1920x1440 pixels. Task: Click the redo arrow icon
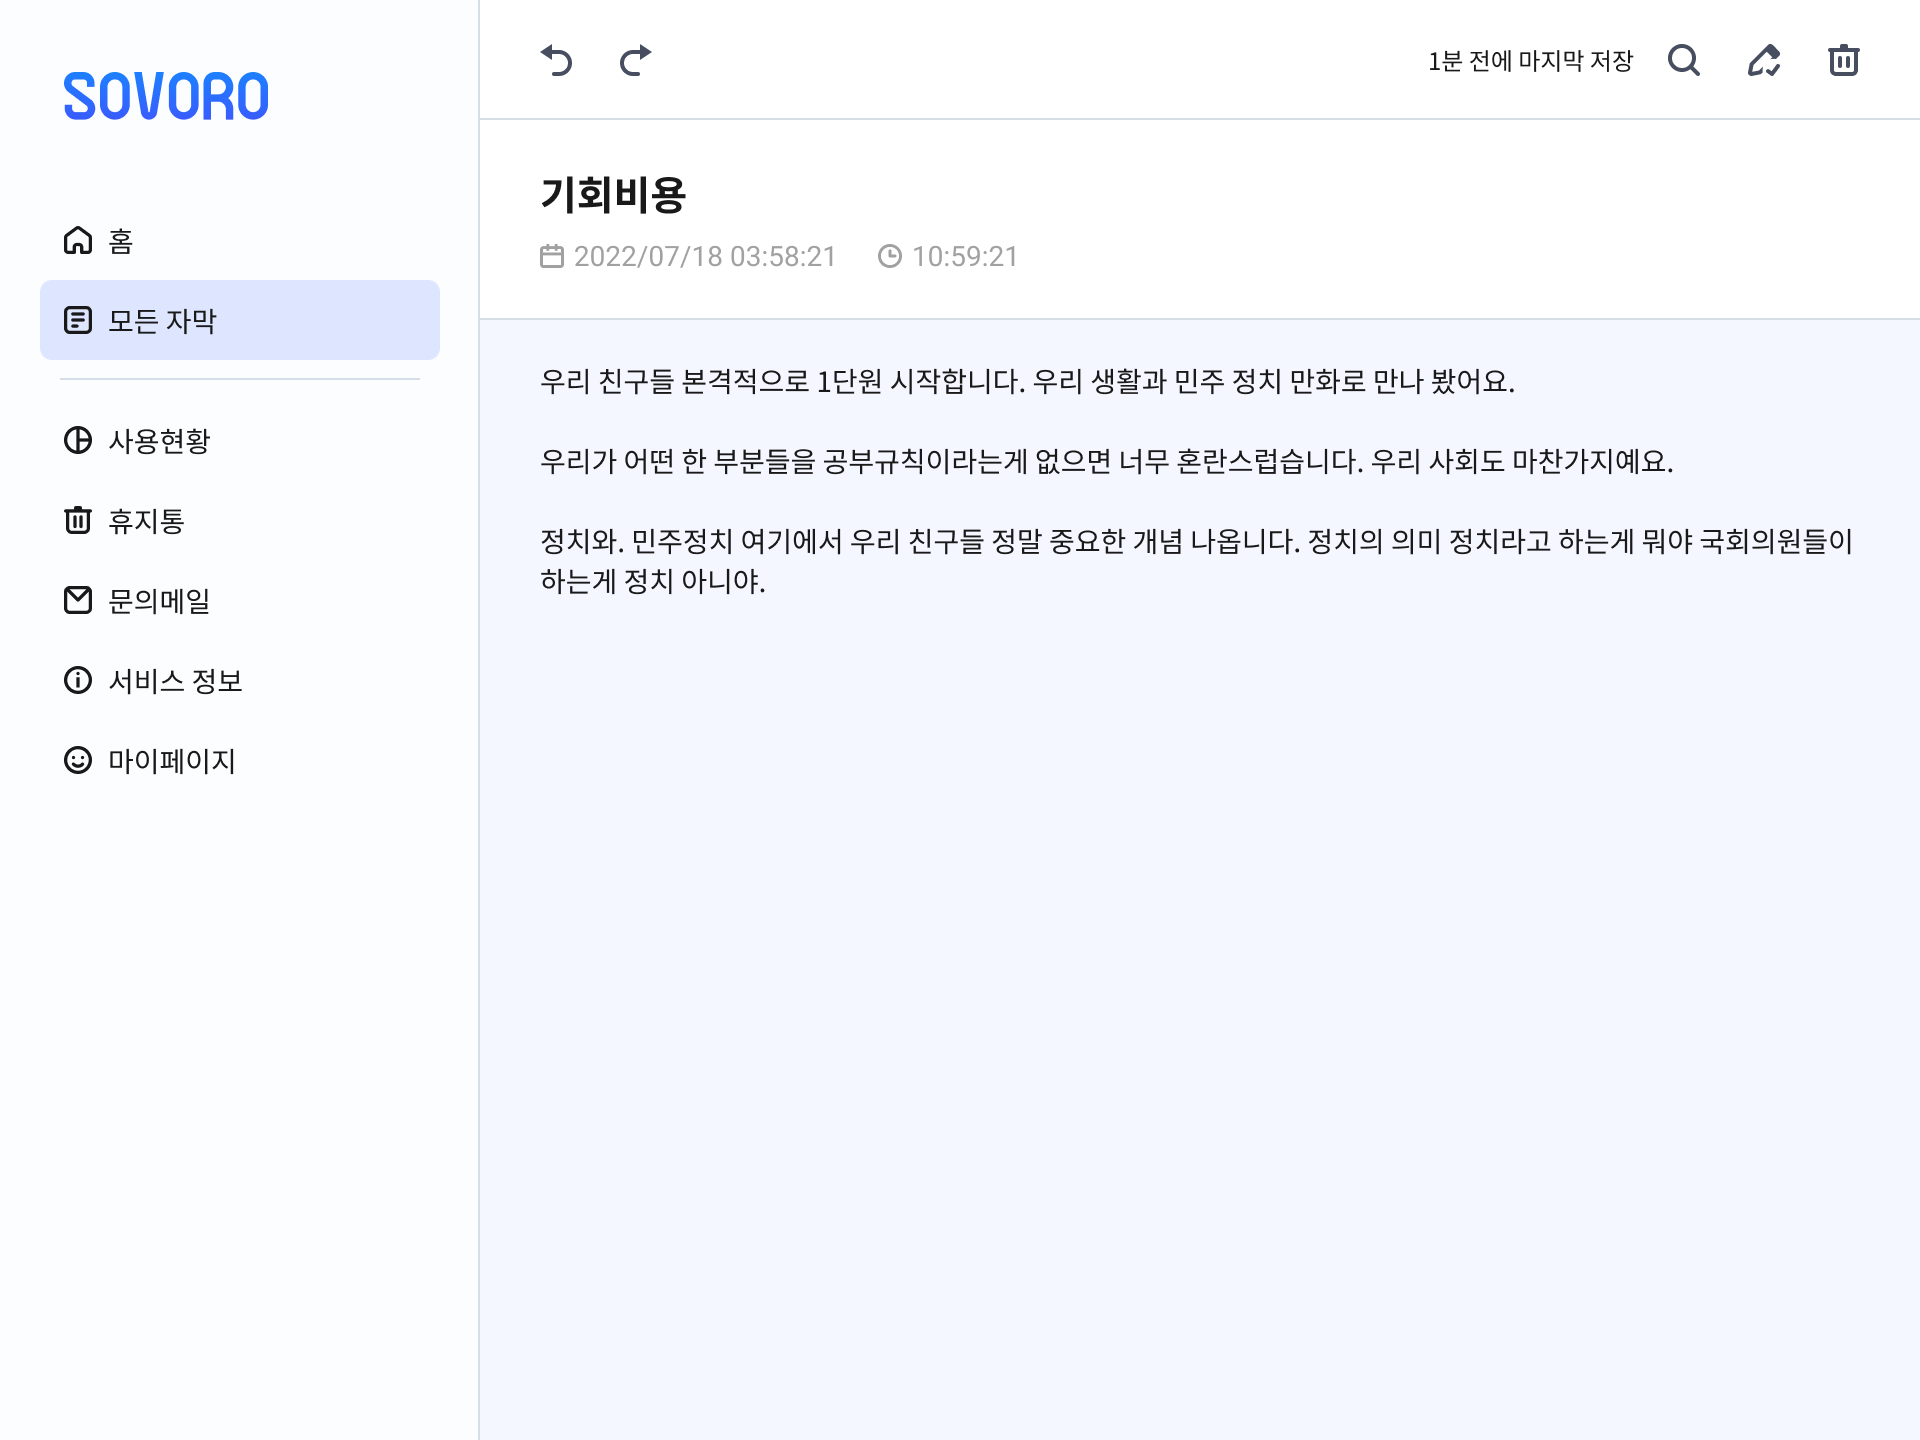click(x=635, y=61)
